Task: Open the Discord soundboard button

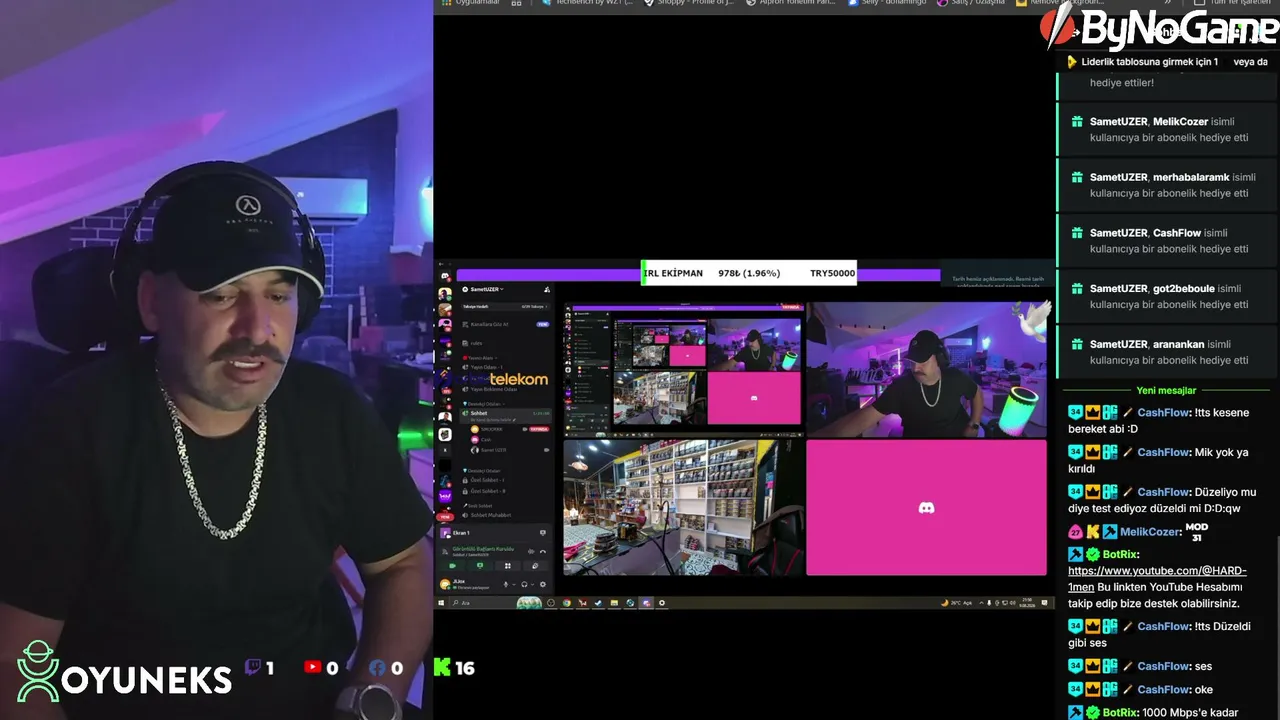Action: click(x=535, y=566)
